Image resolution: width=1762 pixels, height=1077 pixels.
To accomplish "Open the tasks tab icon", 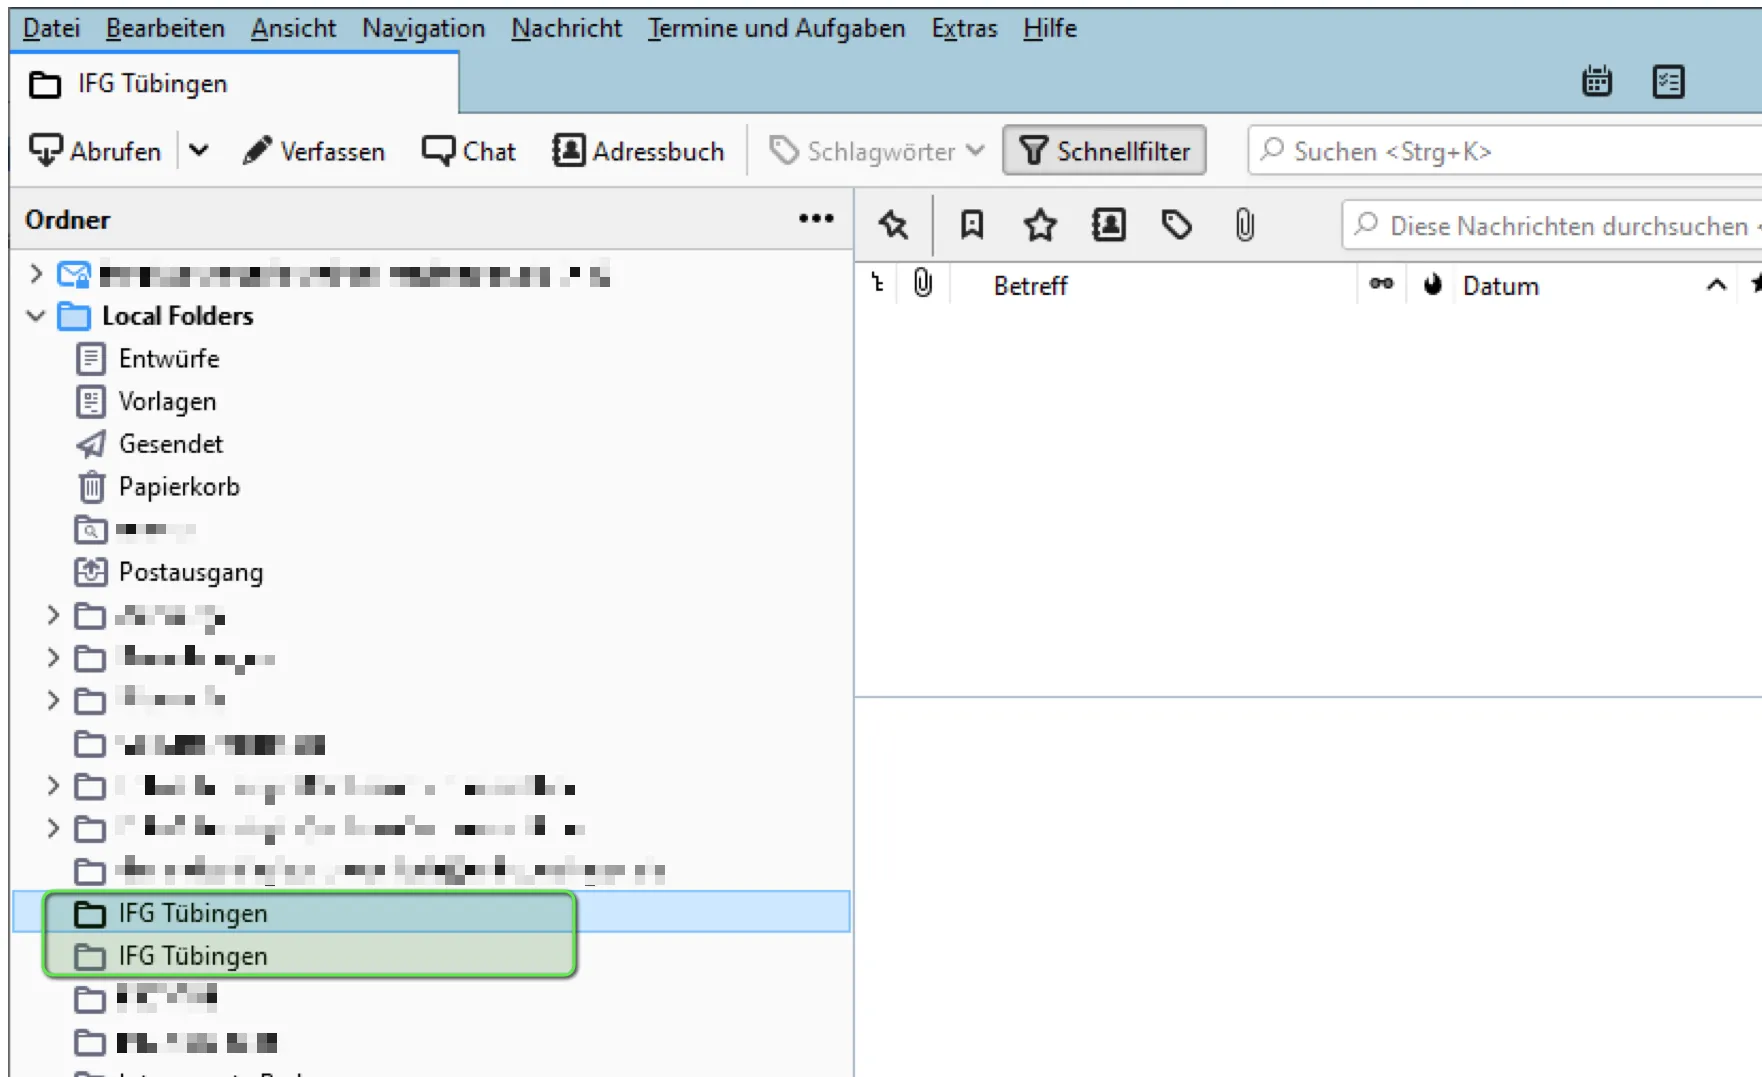I will coord(1668,81).
